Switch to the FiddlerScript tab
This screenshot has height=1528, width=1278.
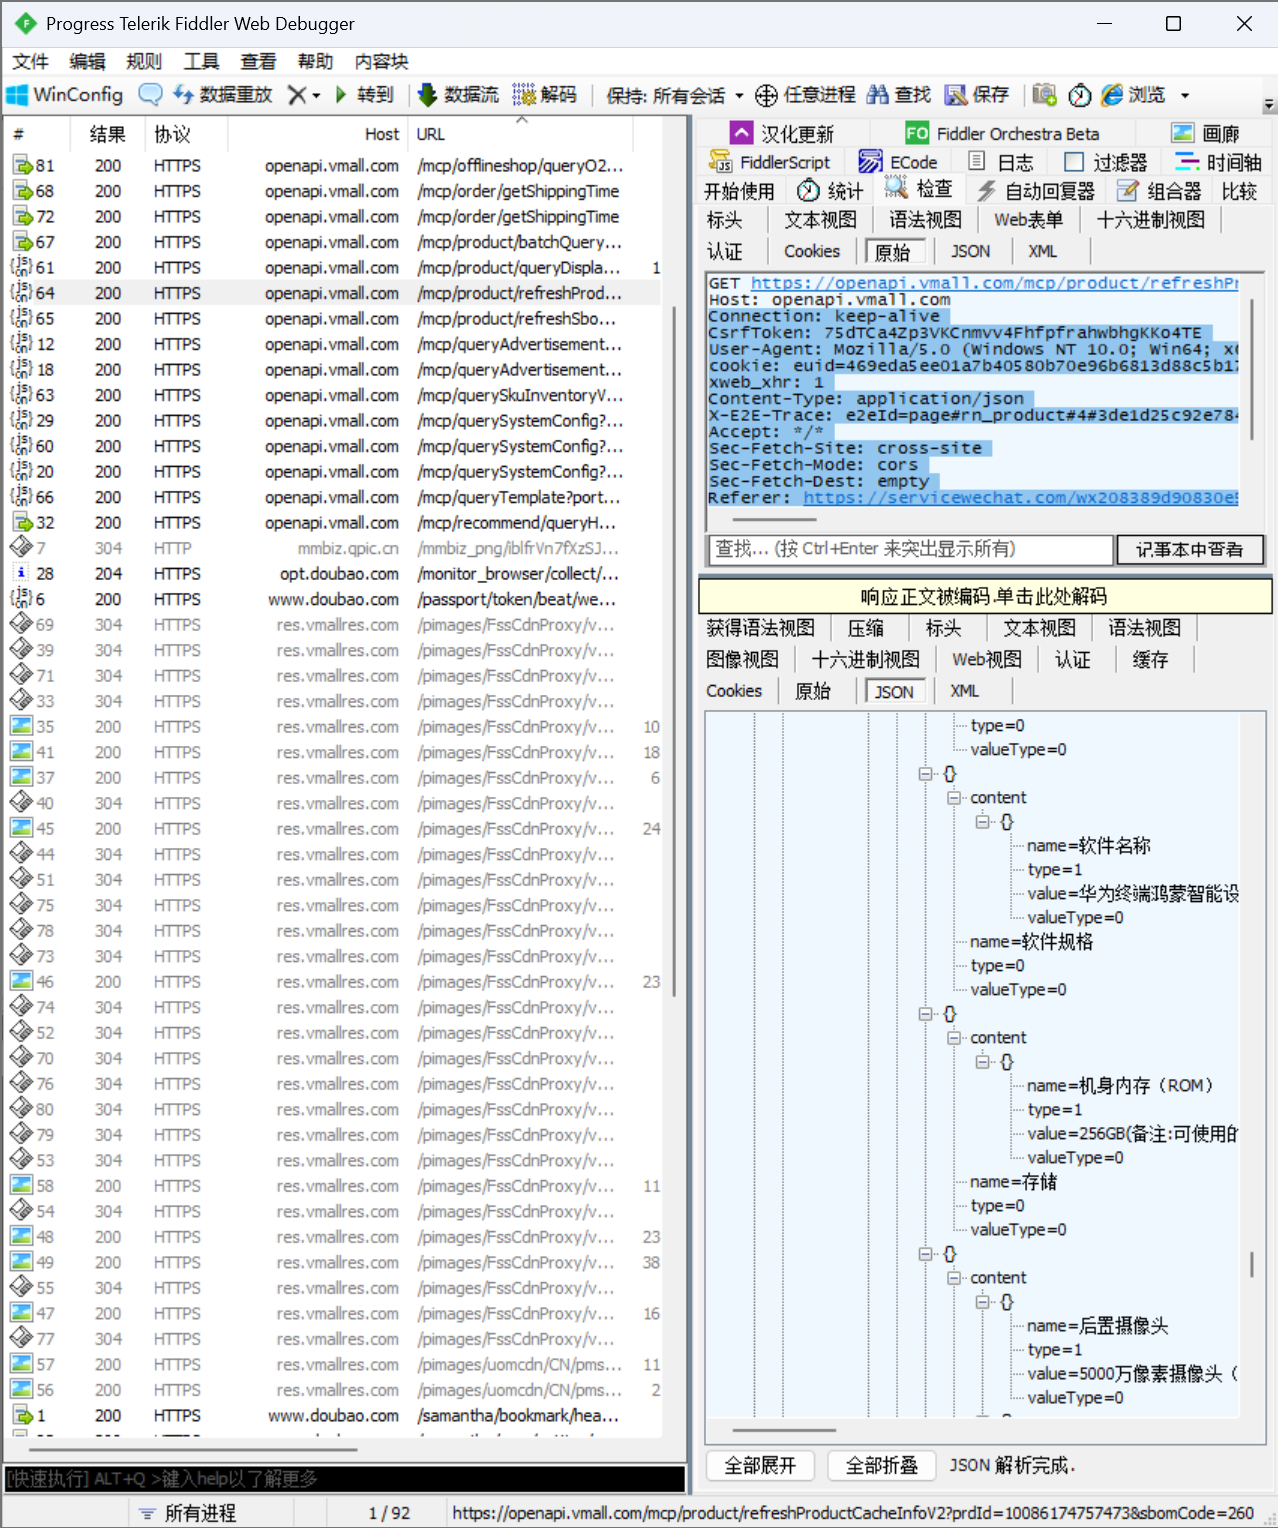pos(770,162)
